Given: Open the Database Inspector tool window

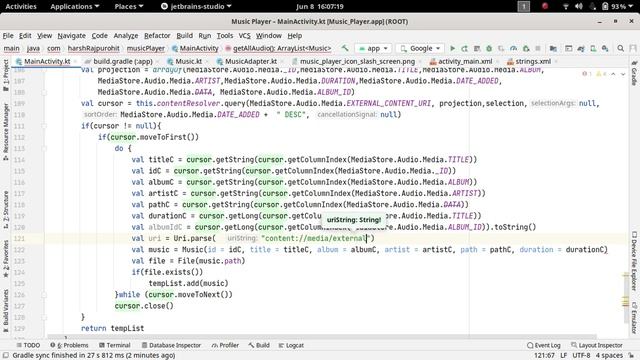Looking at the screenshot, I should [x=171, y=345].
